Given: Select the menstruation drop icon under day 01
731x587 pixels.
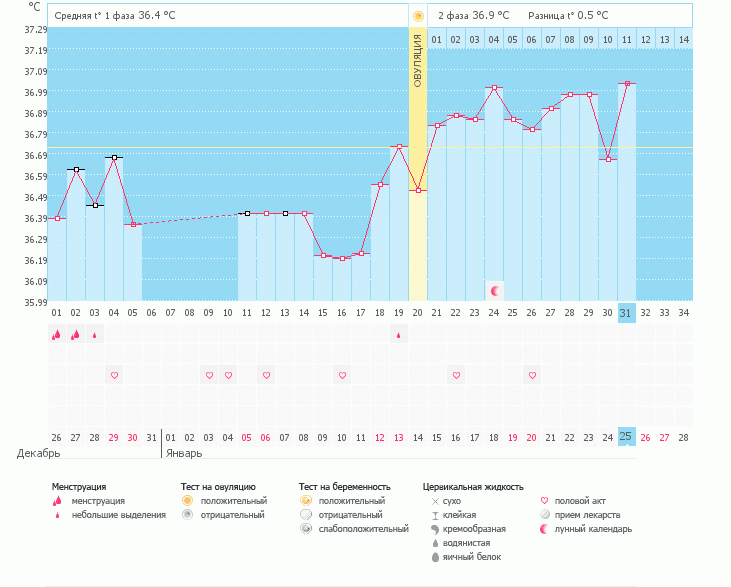Looking at the screenshot, I should click(56, 336).
